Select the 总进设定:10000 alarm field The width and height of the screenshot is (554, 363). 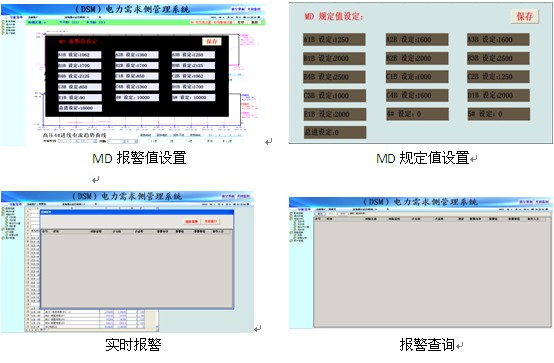(80, 108)
